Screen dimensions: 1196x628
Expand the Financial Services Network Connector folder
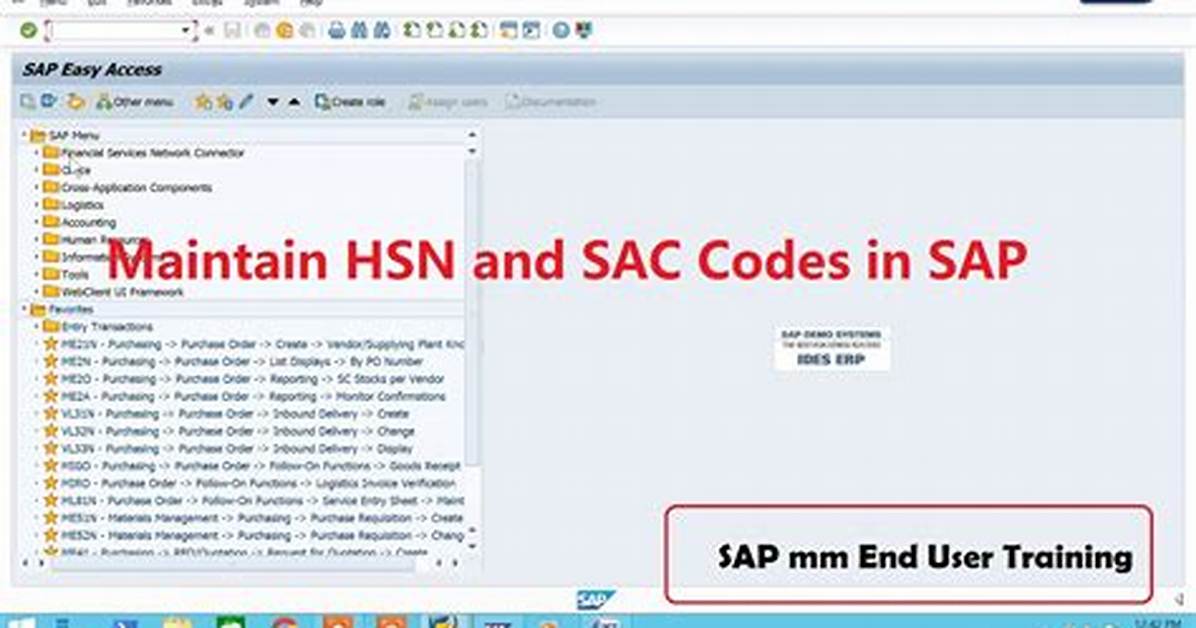point(37,153)
